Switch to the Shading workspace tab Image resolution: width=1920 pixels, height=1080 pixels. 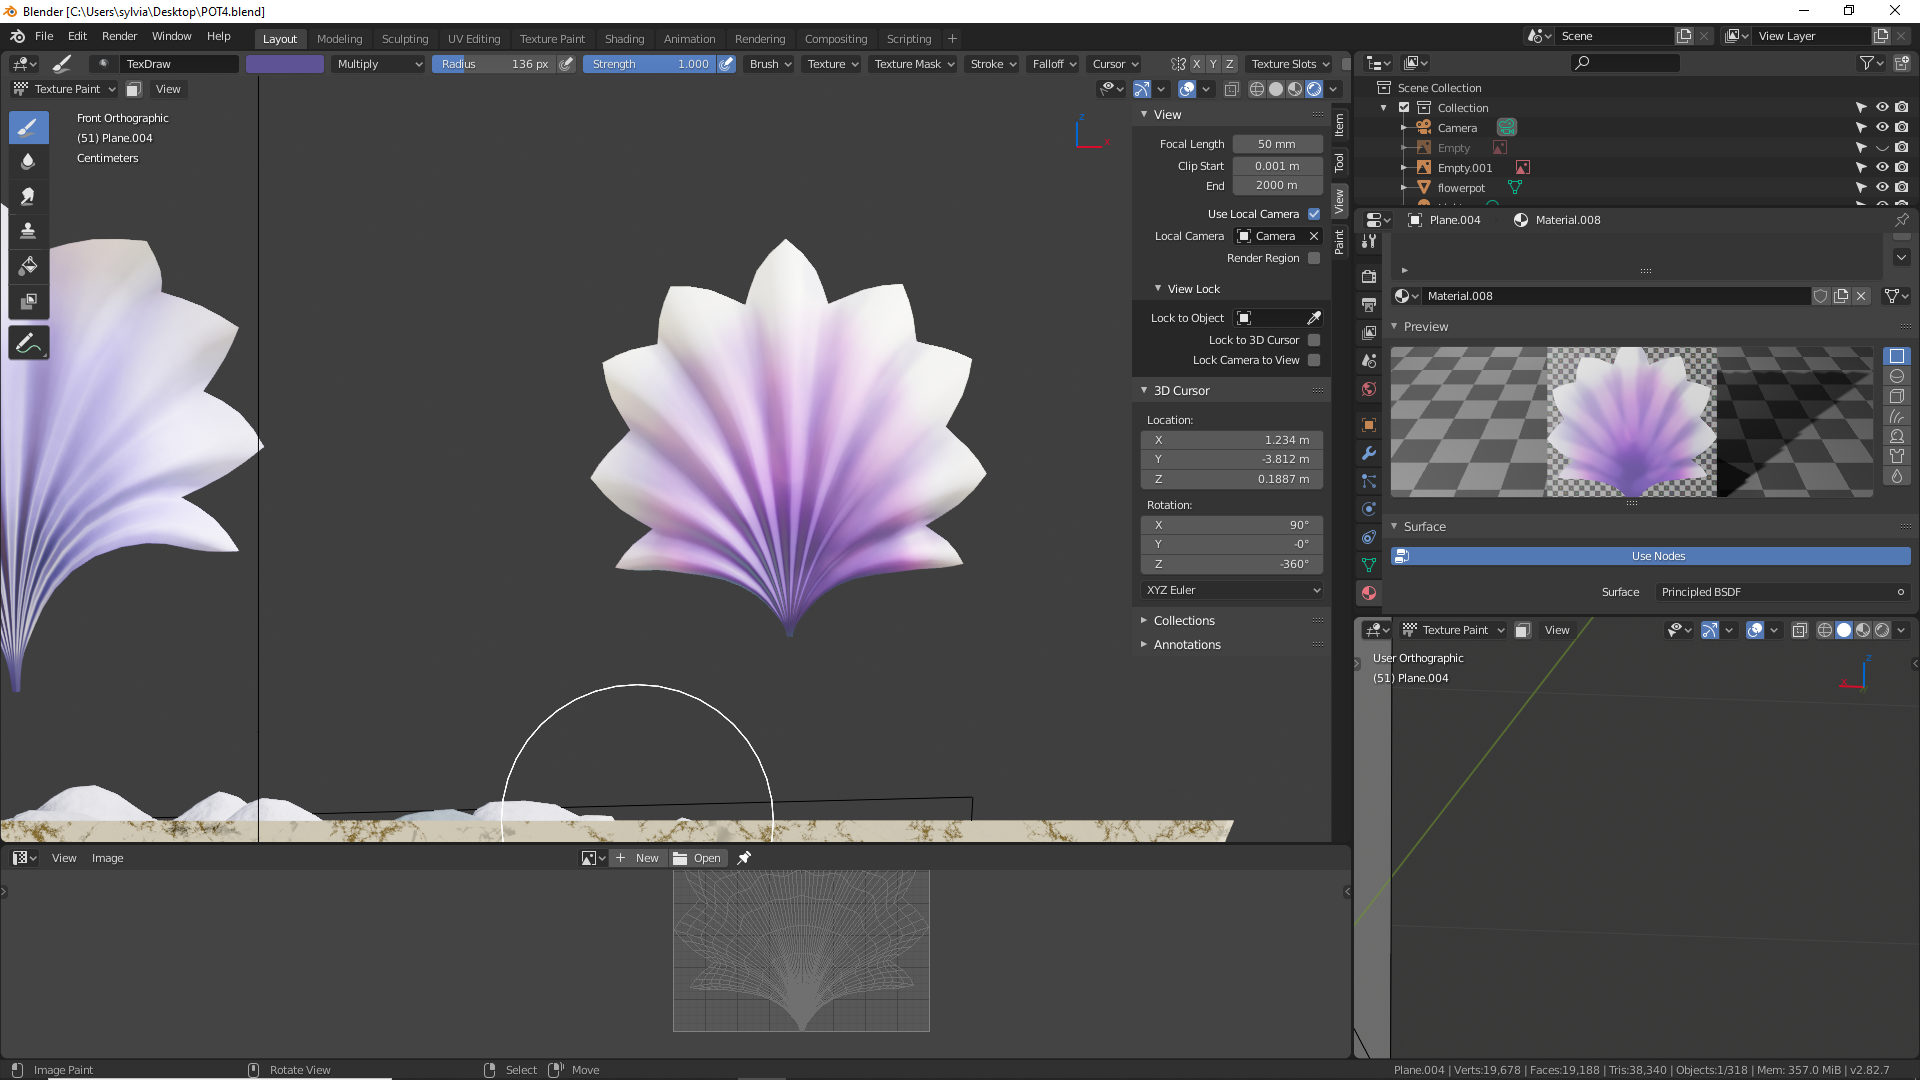[624, 39]
